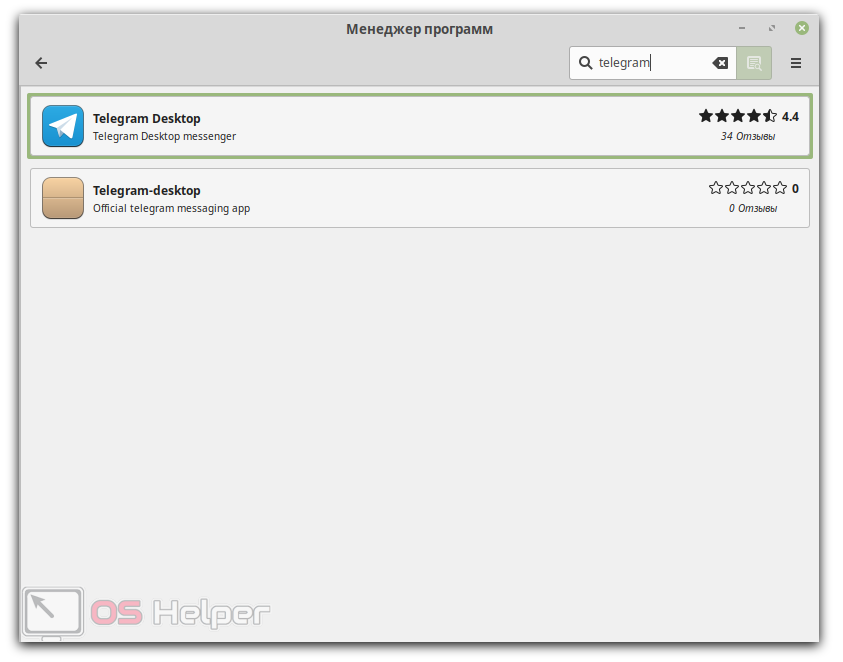Click the 4.4 star rating stars
Screen dimensions: 843x662
737,116
